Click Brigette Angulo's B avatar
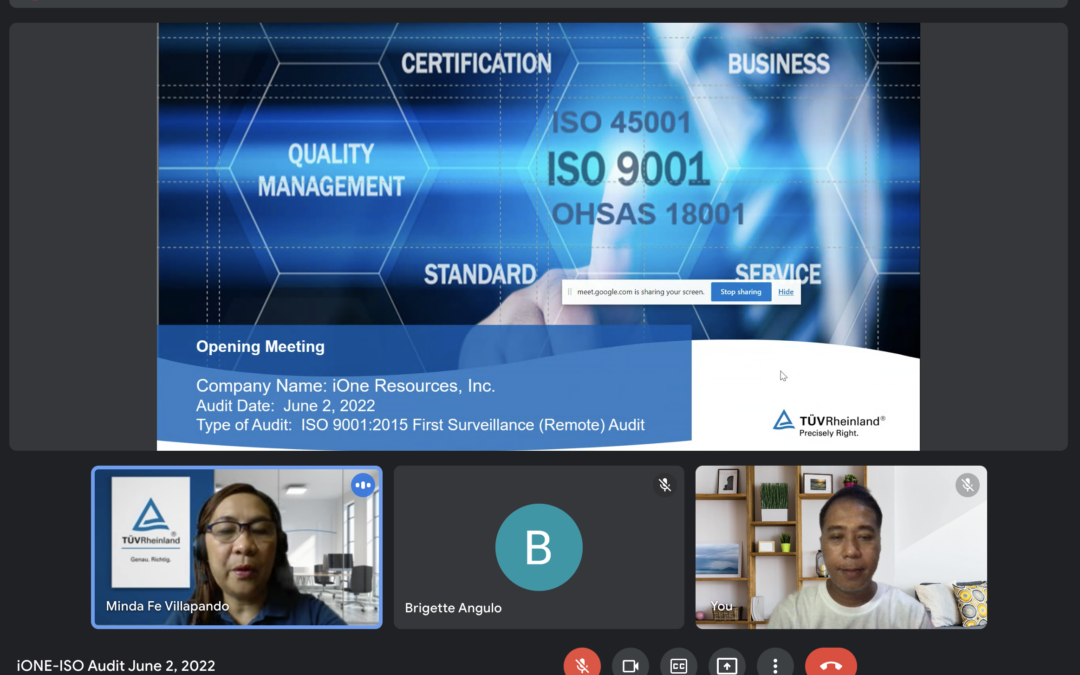Viewport: 1080px width, 675px height. pyautogui.click(x=539, y=547)
